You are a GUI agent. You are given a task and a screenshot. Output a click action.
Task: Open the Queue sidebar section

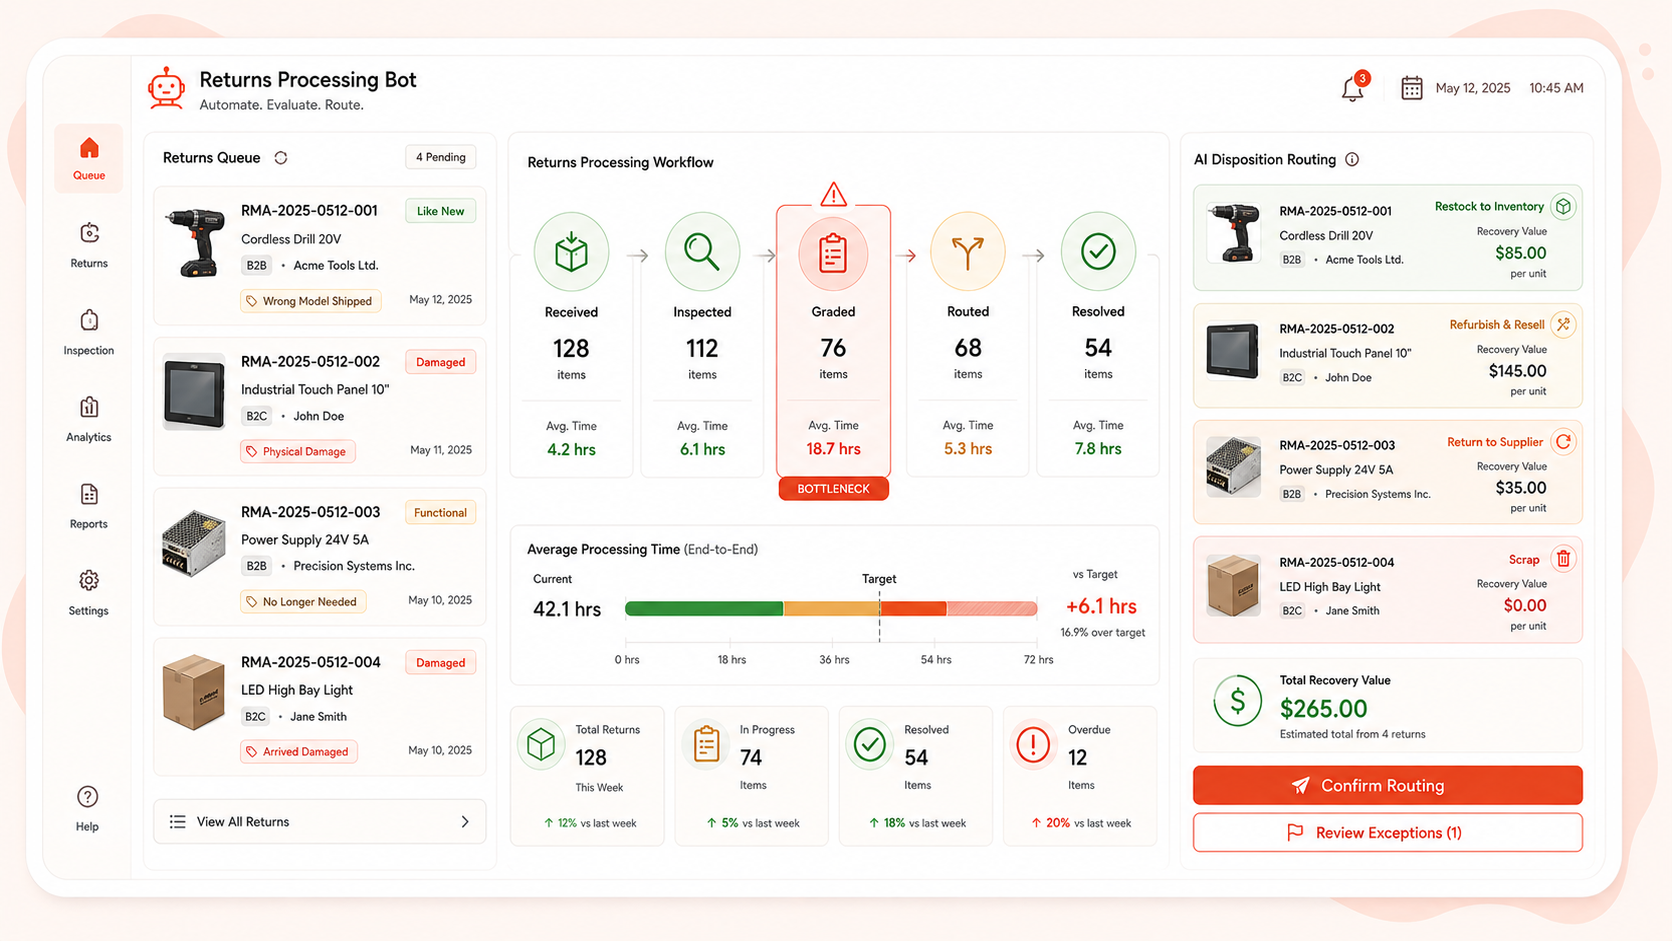89,159
